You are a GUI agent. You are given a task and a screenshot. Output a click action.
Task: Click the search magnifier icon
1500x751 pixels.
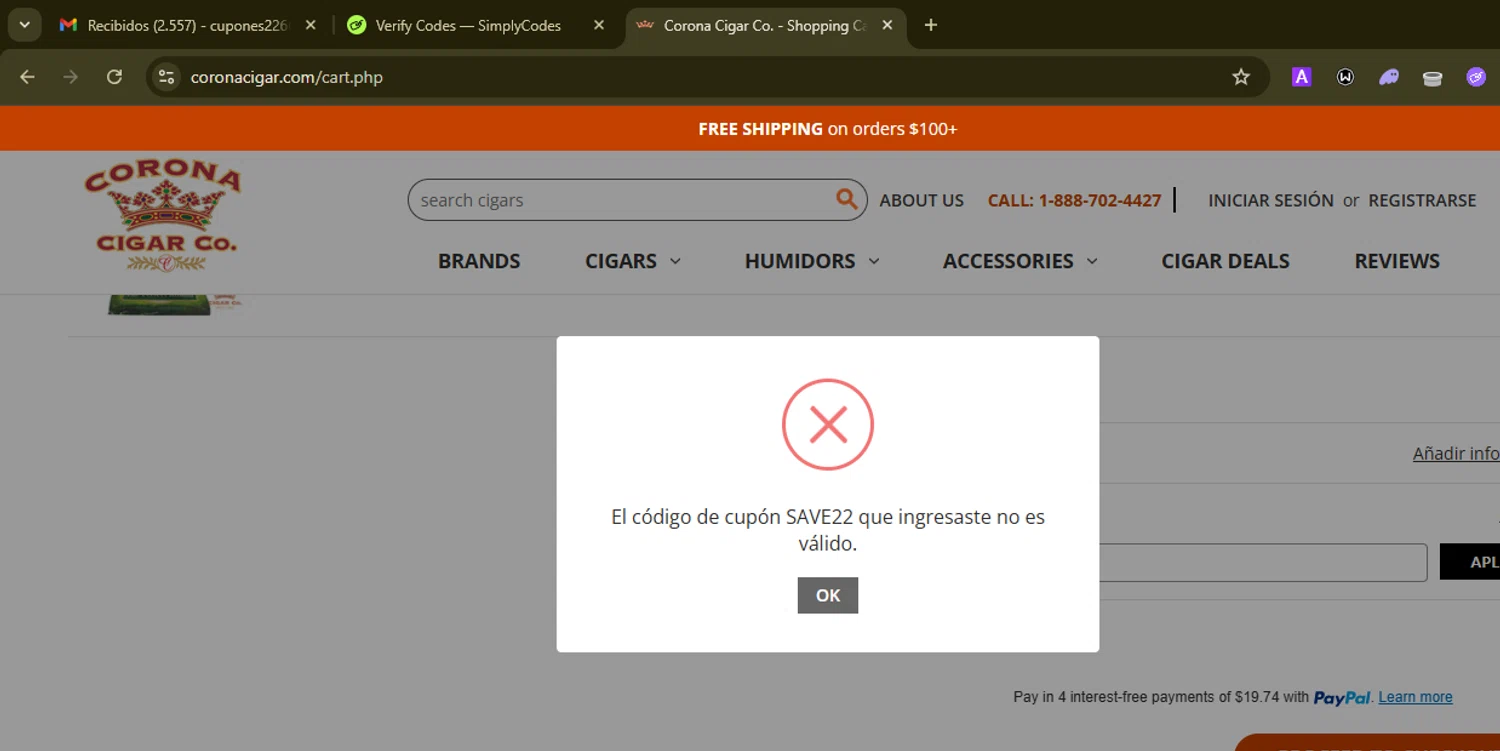click(x=846, y=199)
